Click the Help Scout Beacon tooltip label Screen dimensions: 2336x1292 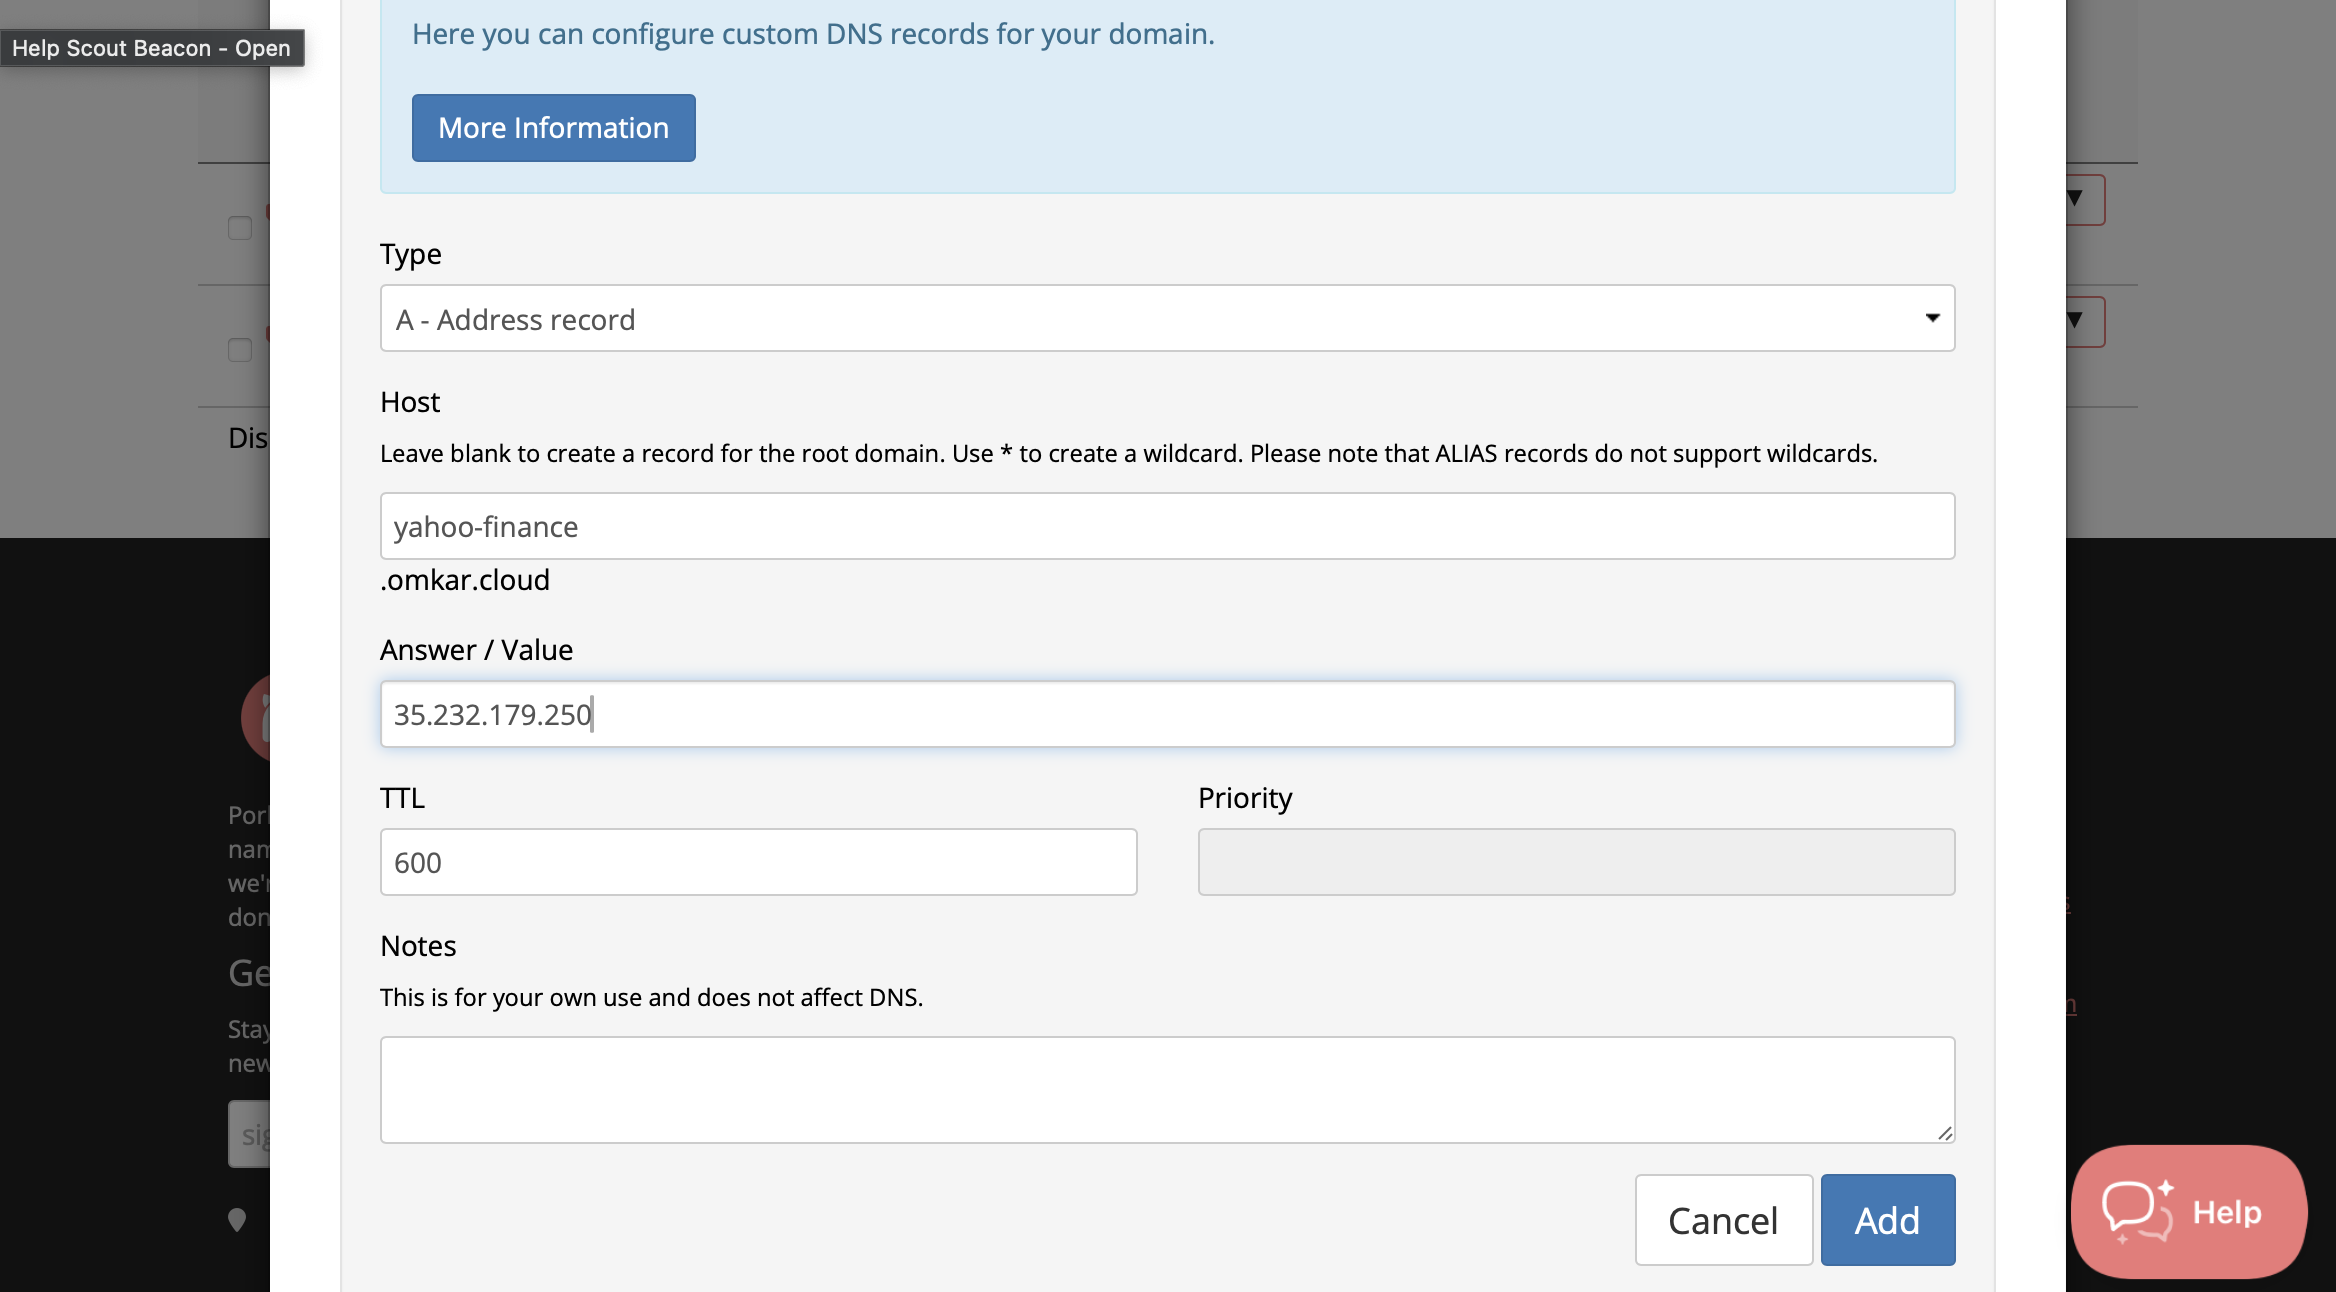[x=152, y=48]
